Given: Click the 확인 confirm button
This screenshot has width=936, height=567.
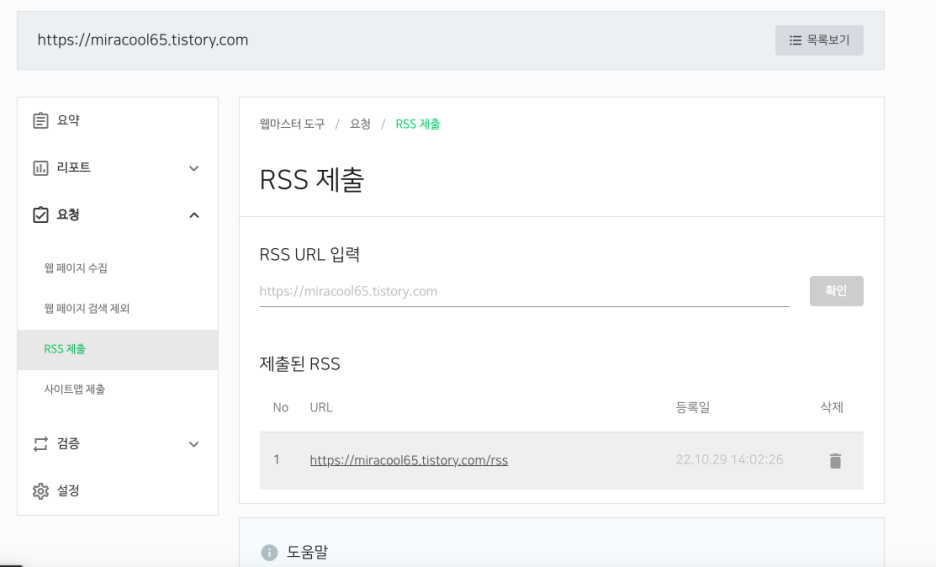Looking at the screenshot, I should (836, 291).
